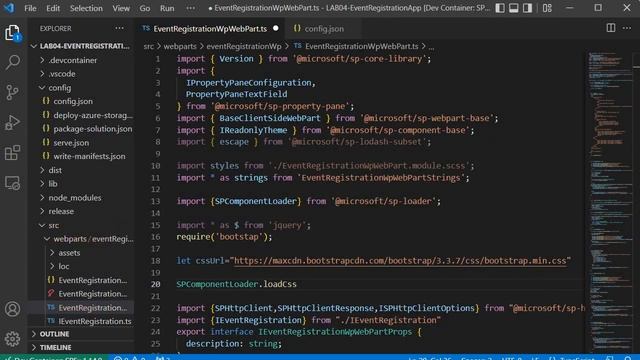The image size is (640, 360).
Task: Open the View menu
Action: (121, 8)
